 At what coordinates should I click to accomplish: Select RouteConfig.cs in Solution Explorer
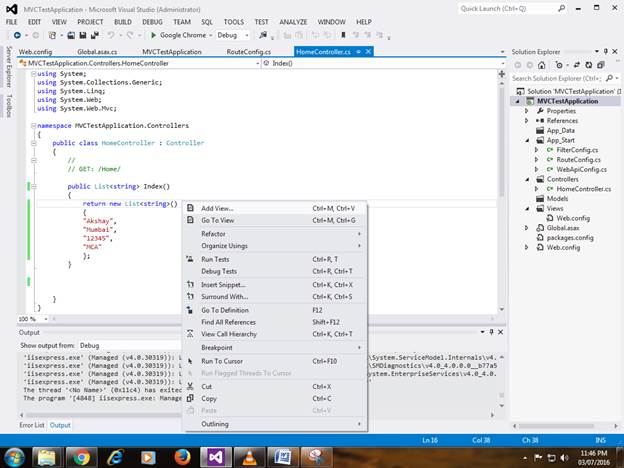576,160
